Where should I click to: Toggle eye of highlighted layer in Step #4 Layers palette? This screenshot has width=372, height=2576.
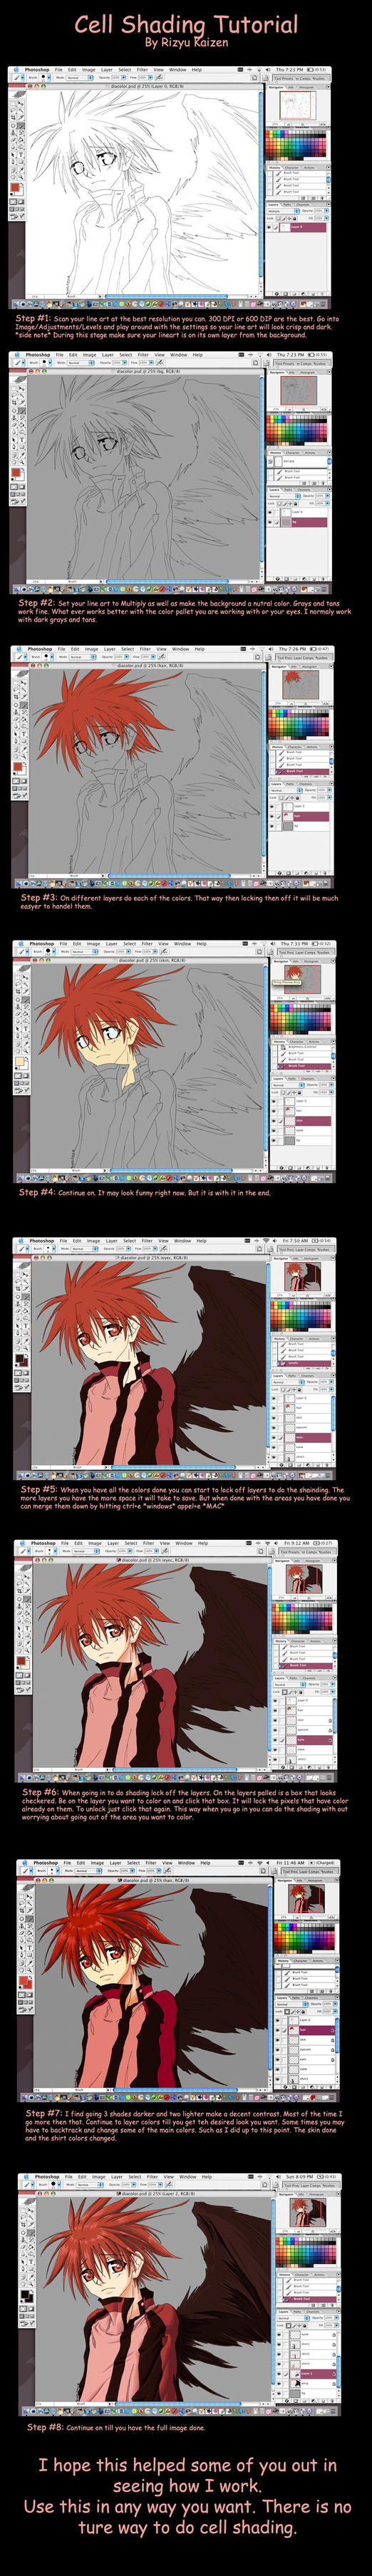pyautogui.click(x=274, y=1121)
